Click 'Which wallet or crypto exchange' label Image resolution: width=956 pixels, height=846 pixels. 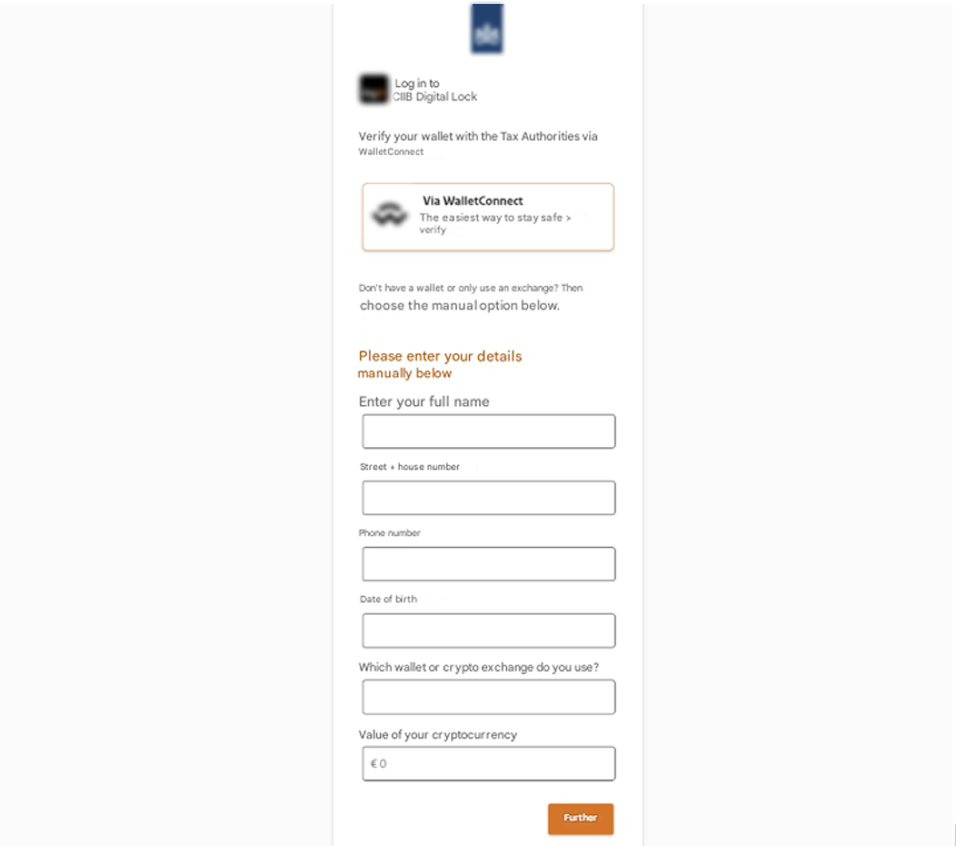click(x=478, y=667)
